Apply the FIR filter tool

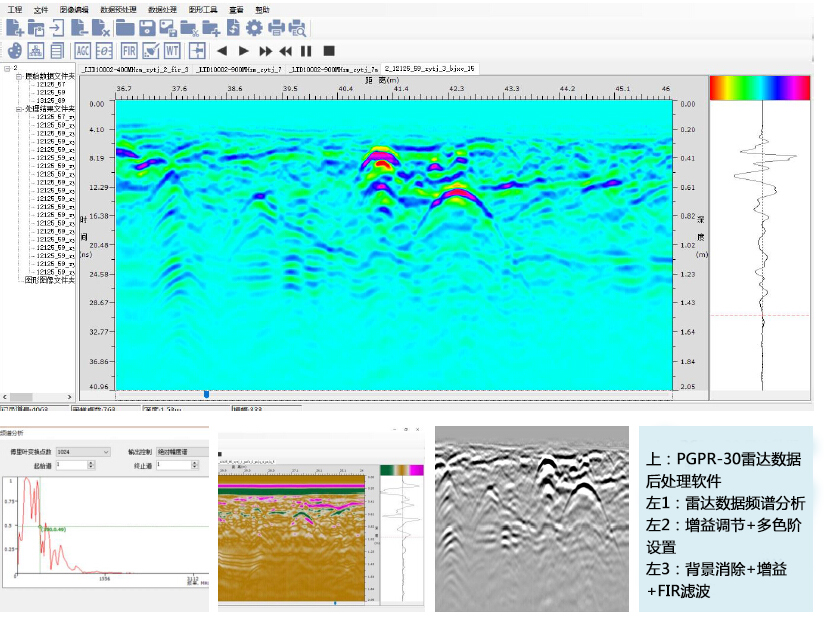click(x=129, y=49)
